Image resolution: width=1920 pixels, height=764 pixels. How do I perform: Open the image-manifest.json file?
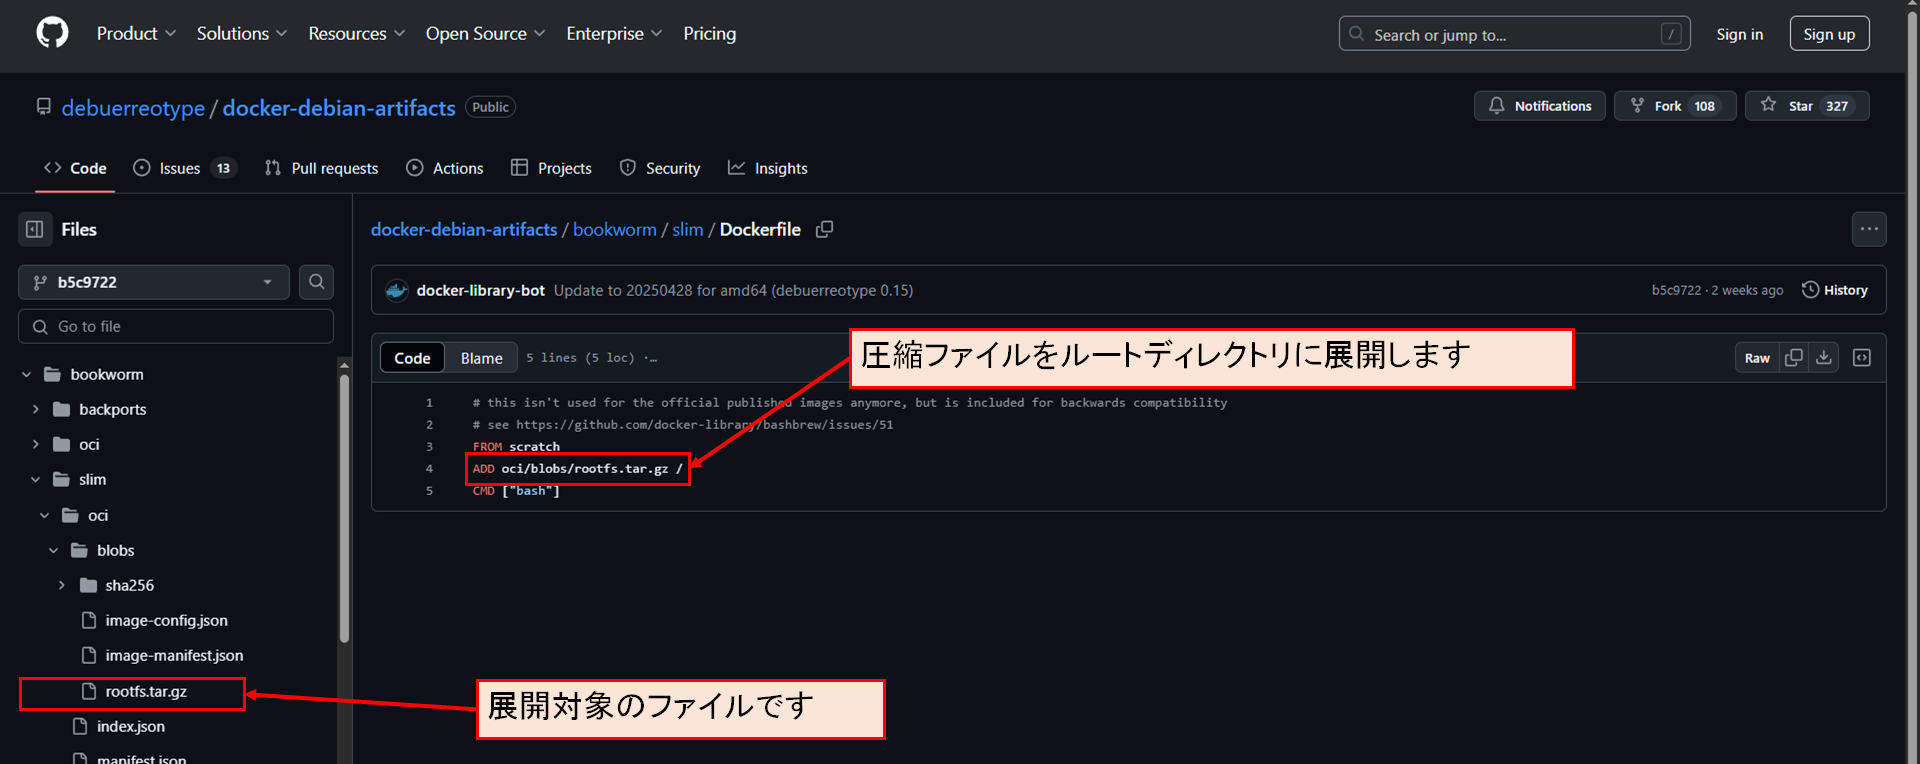click(x=174, y=655)
